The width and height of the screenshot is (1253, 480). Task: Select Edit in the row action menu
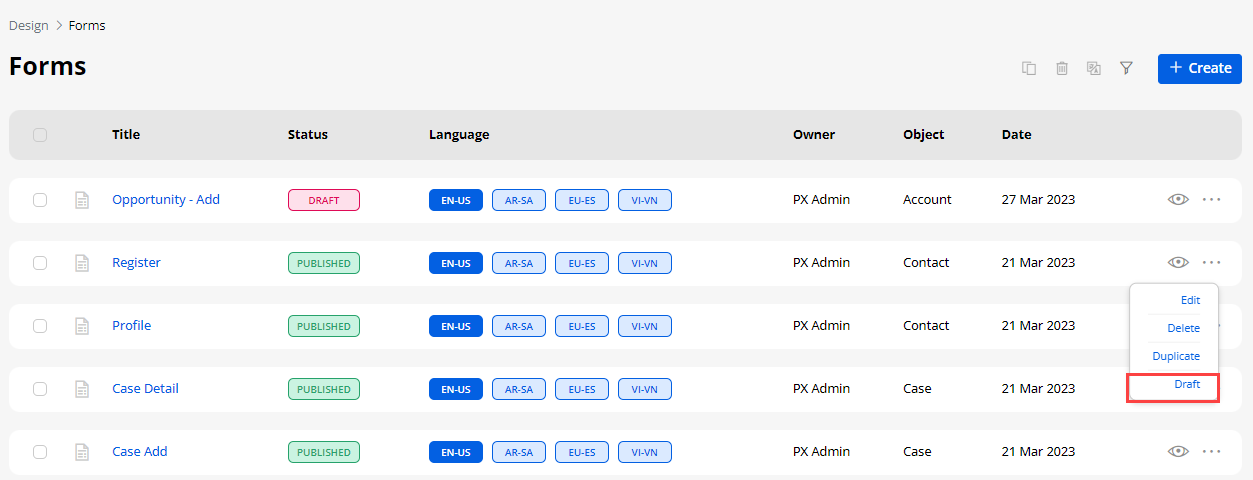1190,300
